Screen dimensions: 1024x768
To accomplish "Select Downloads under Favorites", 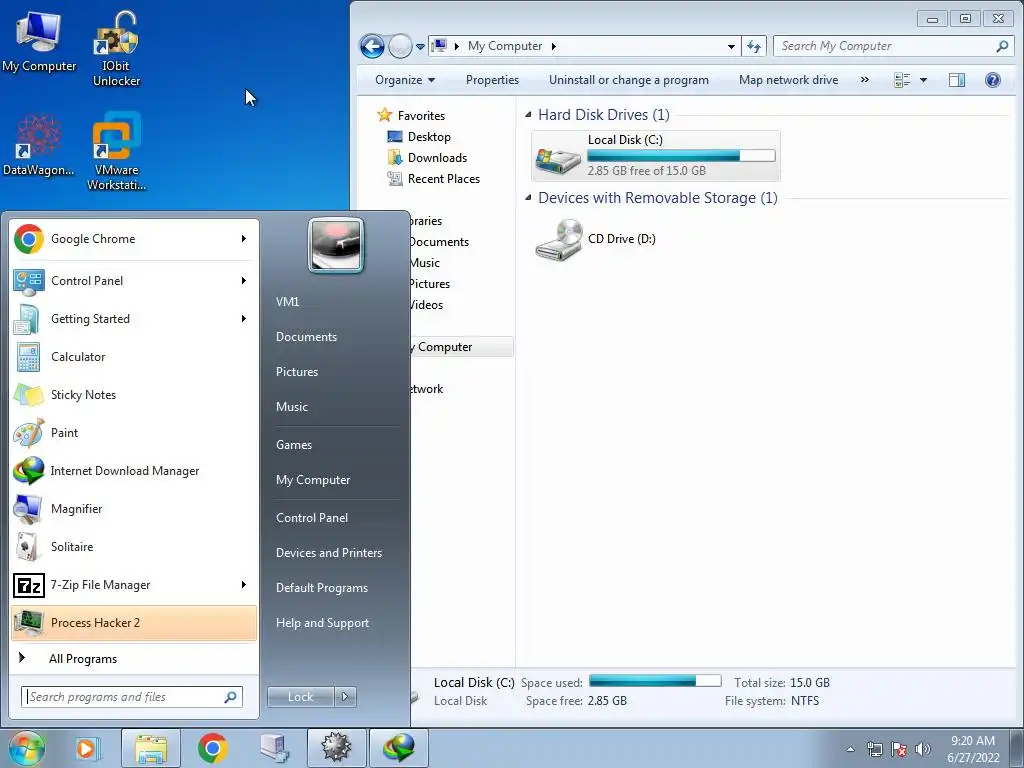I will [437, 158].
